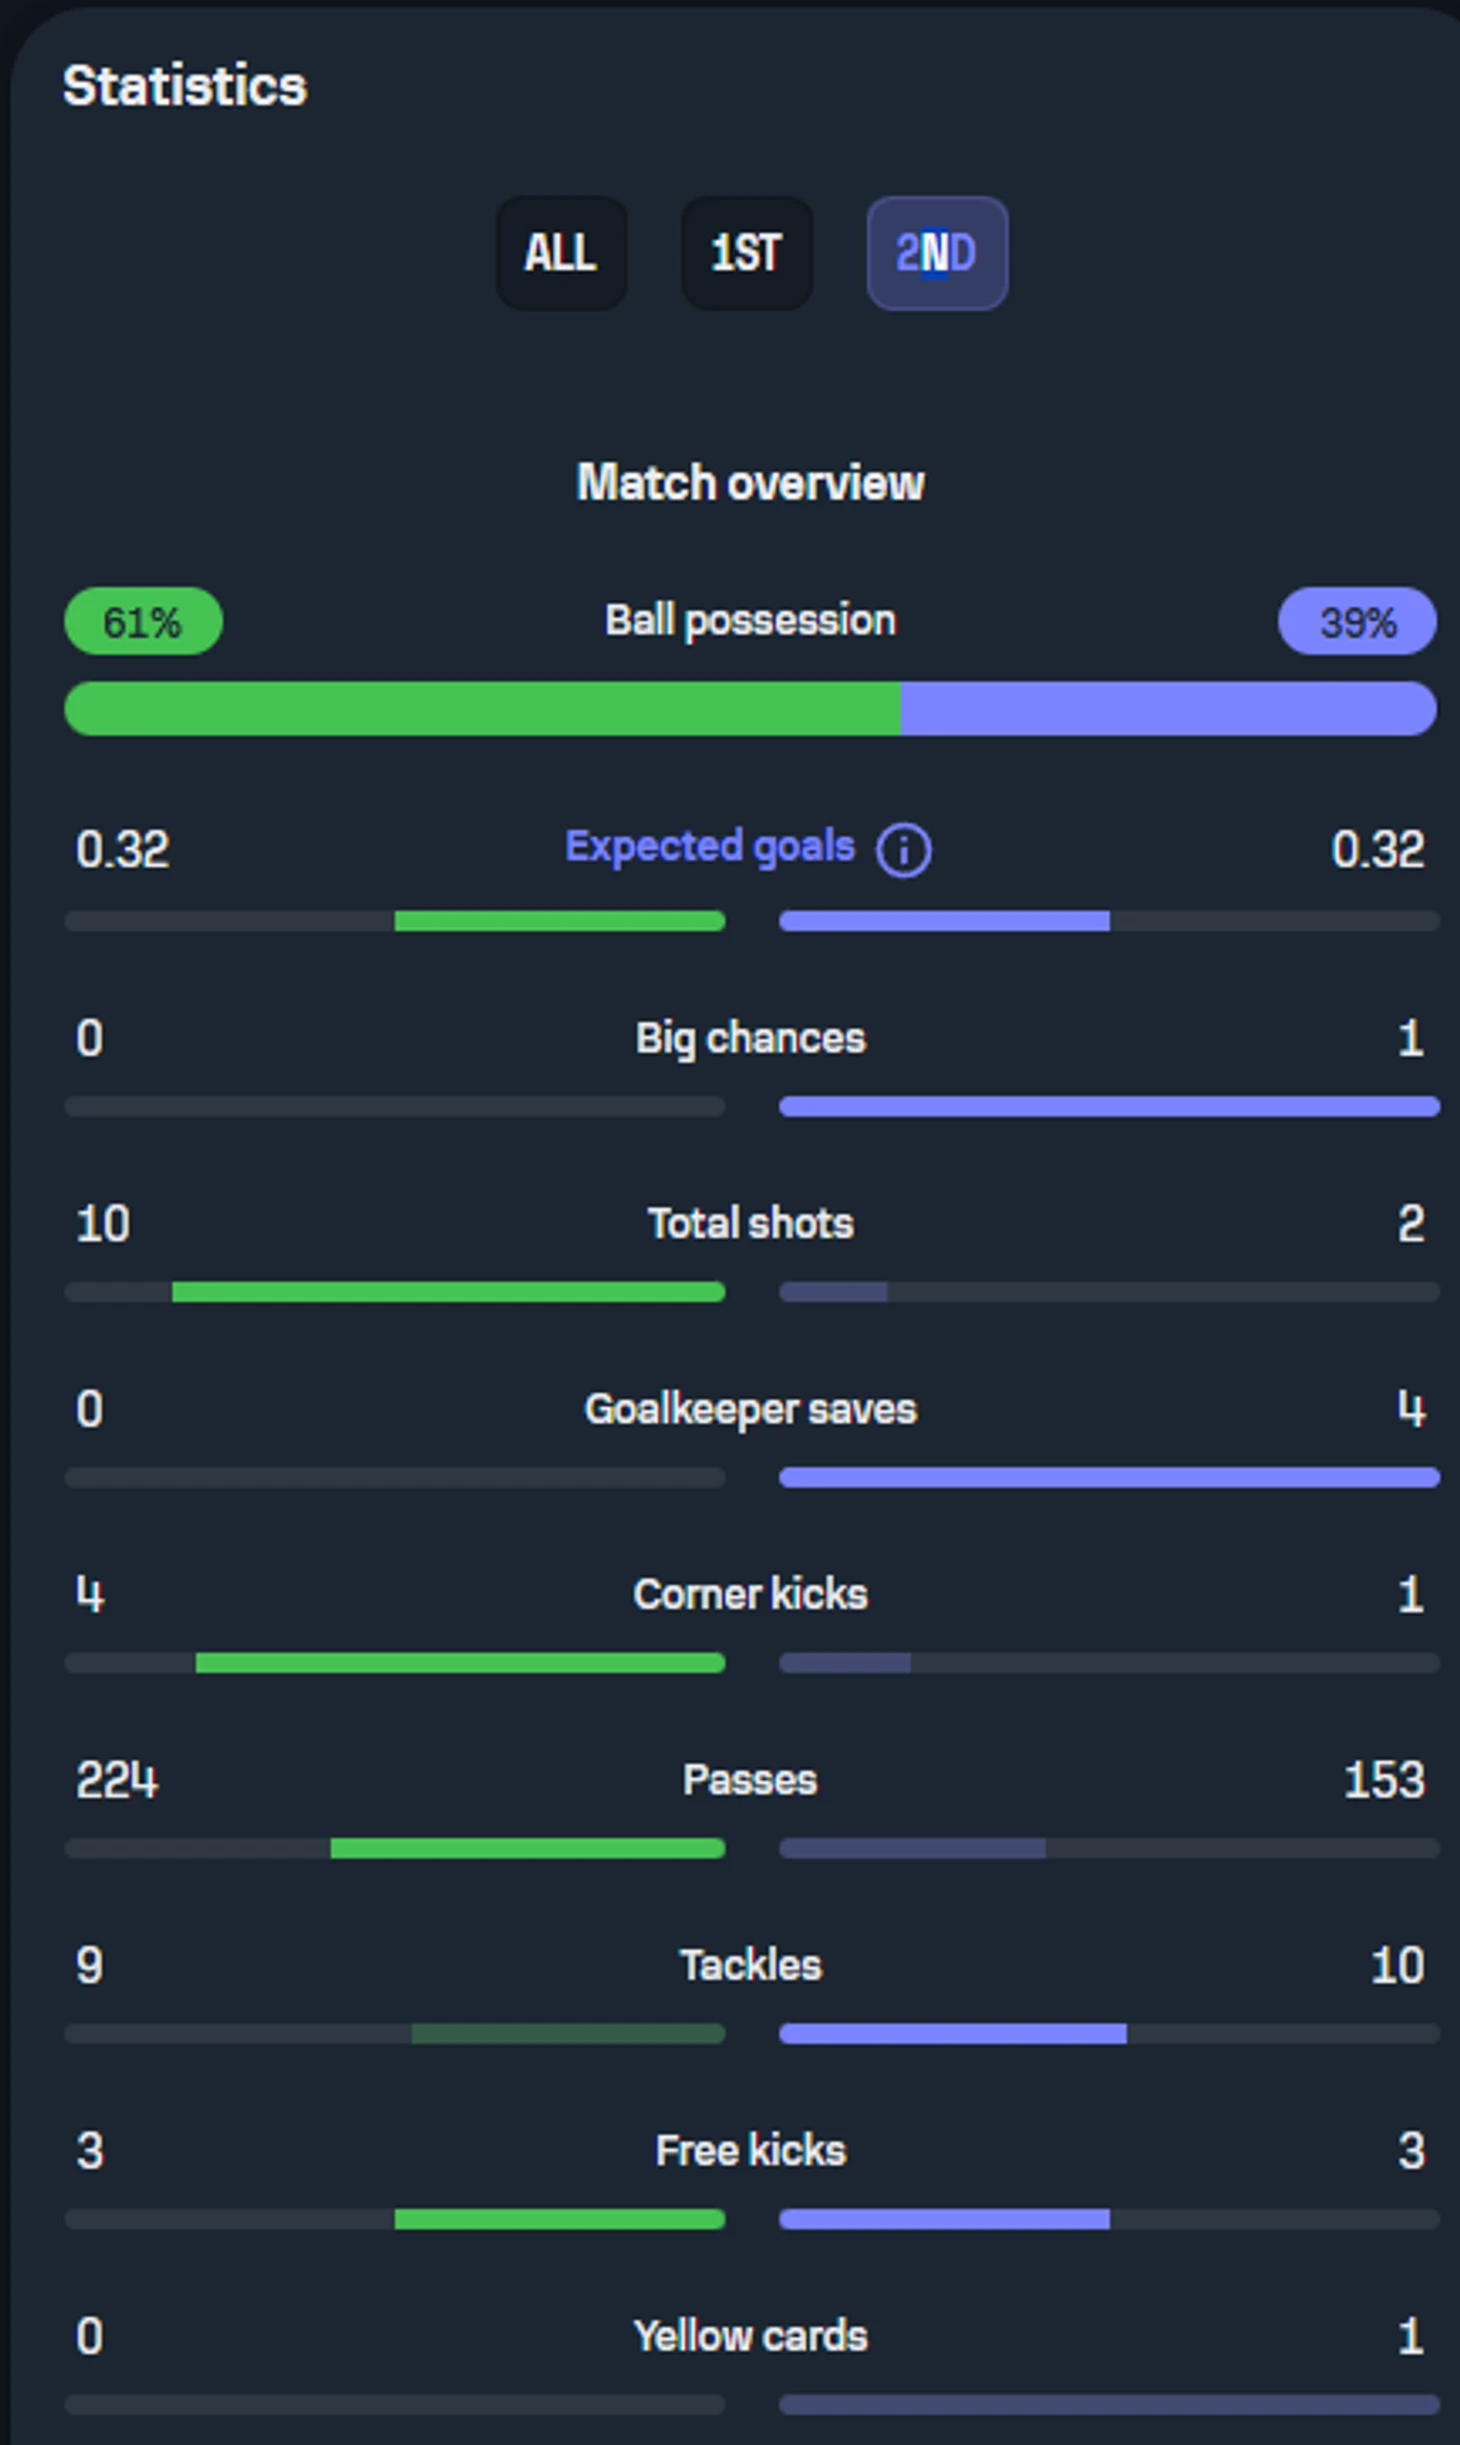Click the Yellow cards label
The image size is (1460, 2445).
750,2336
